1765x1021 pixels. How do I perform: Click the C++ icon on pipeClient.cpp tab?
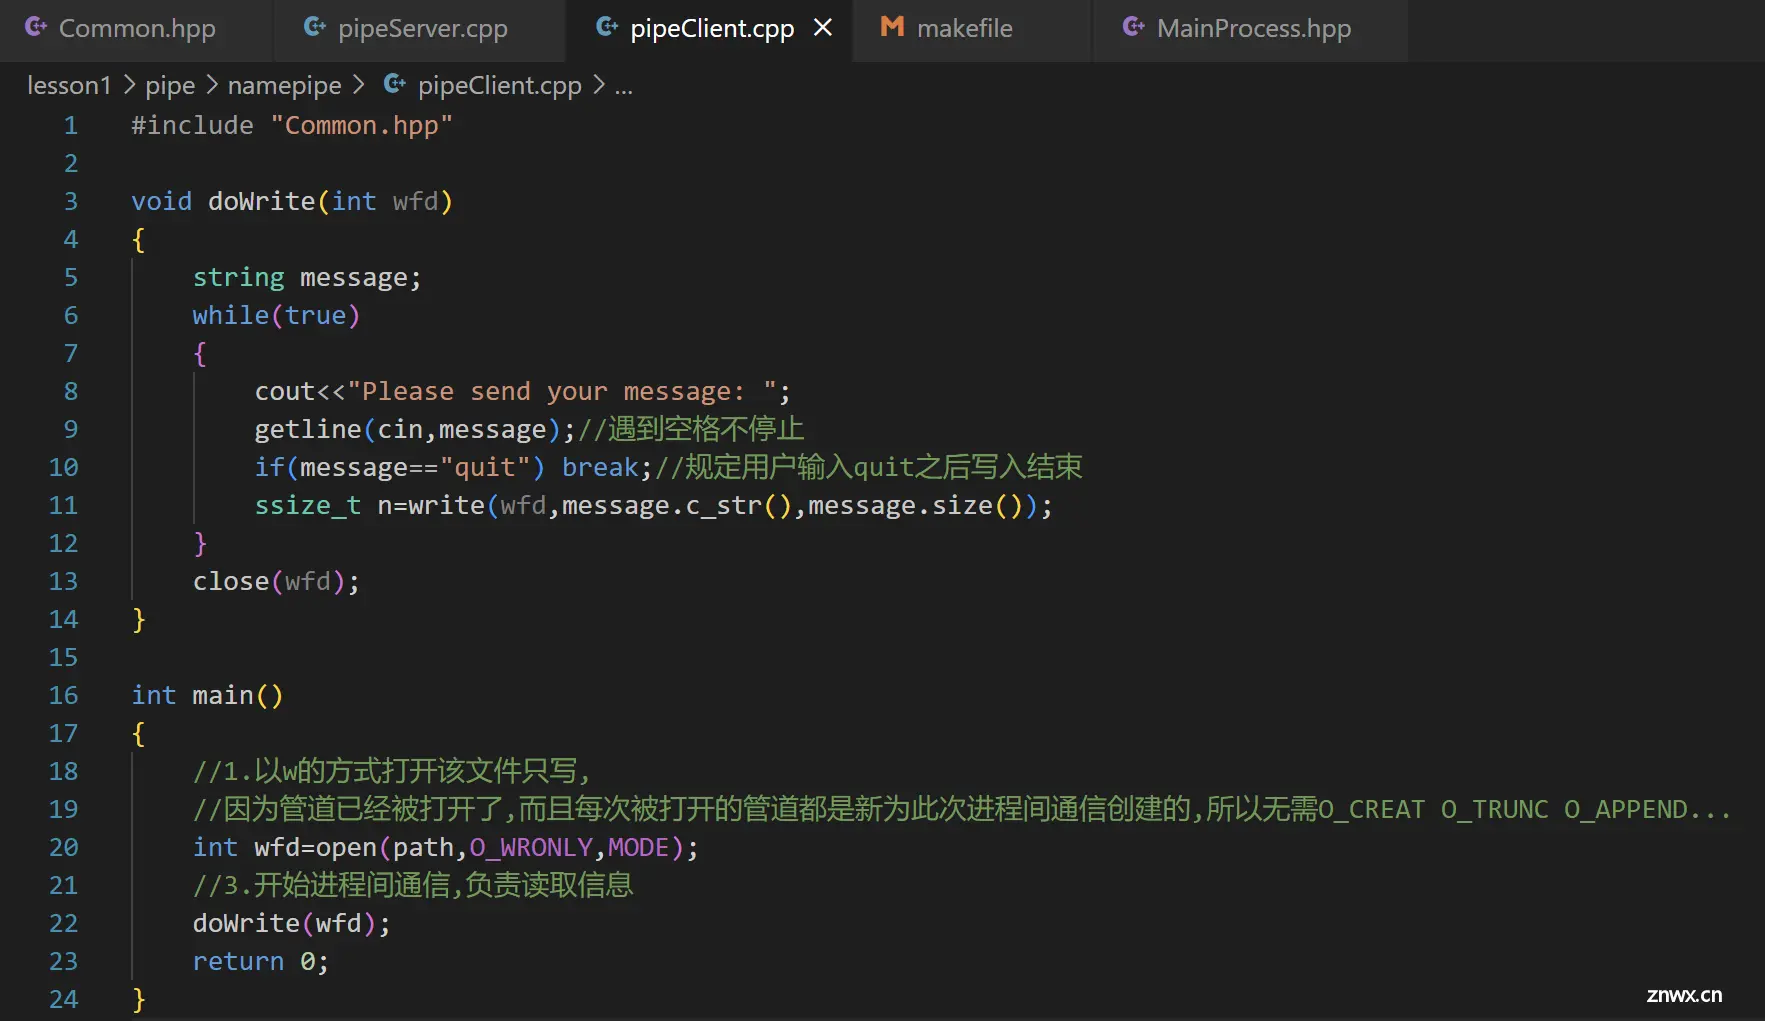[x=607, y=27]
